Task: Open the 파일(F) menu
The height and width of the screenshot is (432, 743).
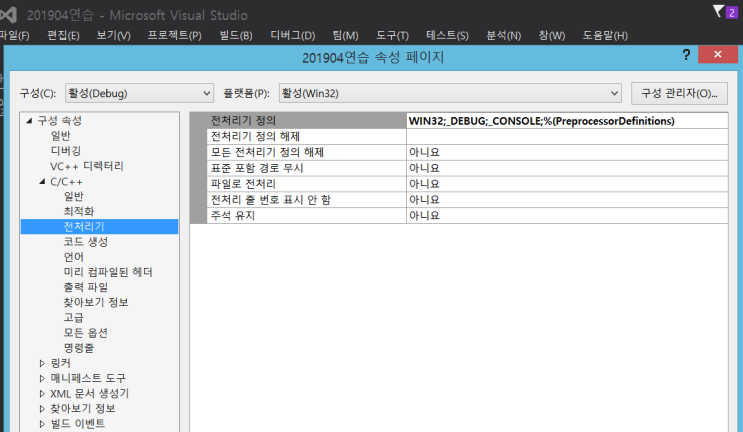Action: click(14, 36)
